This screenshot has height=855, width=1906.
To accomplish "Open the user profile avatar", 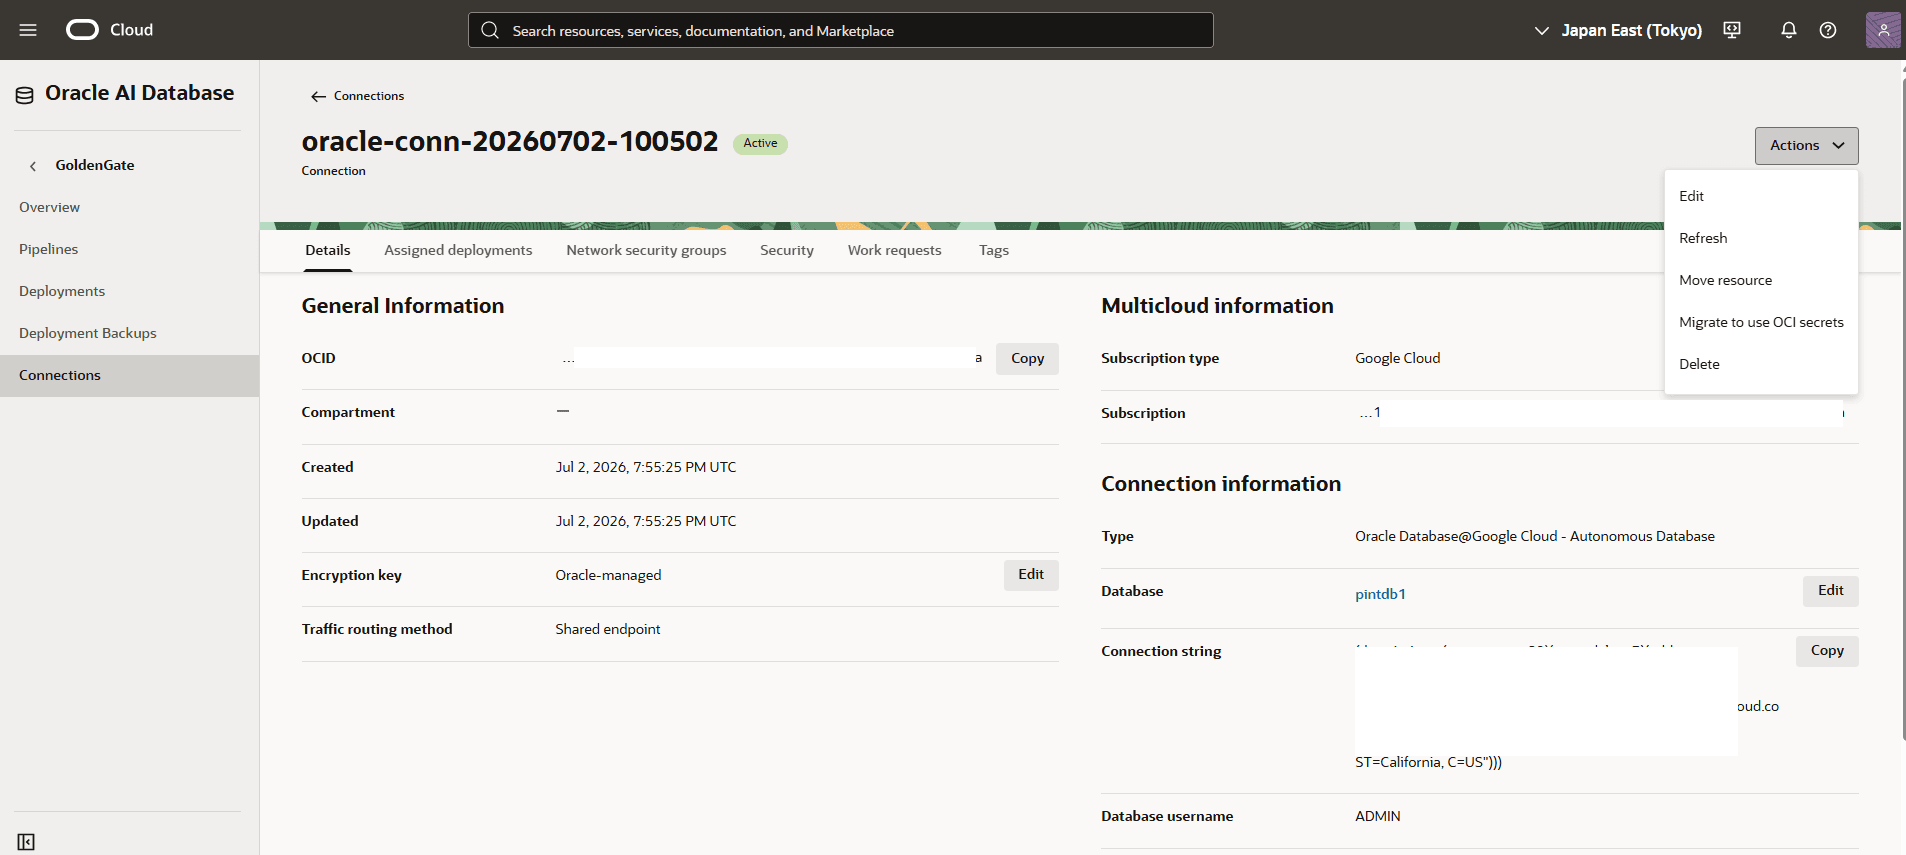I will (1883, 30).
